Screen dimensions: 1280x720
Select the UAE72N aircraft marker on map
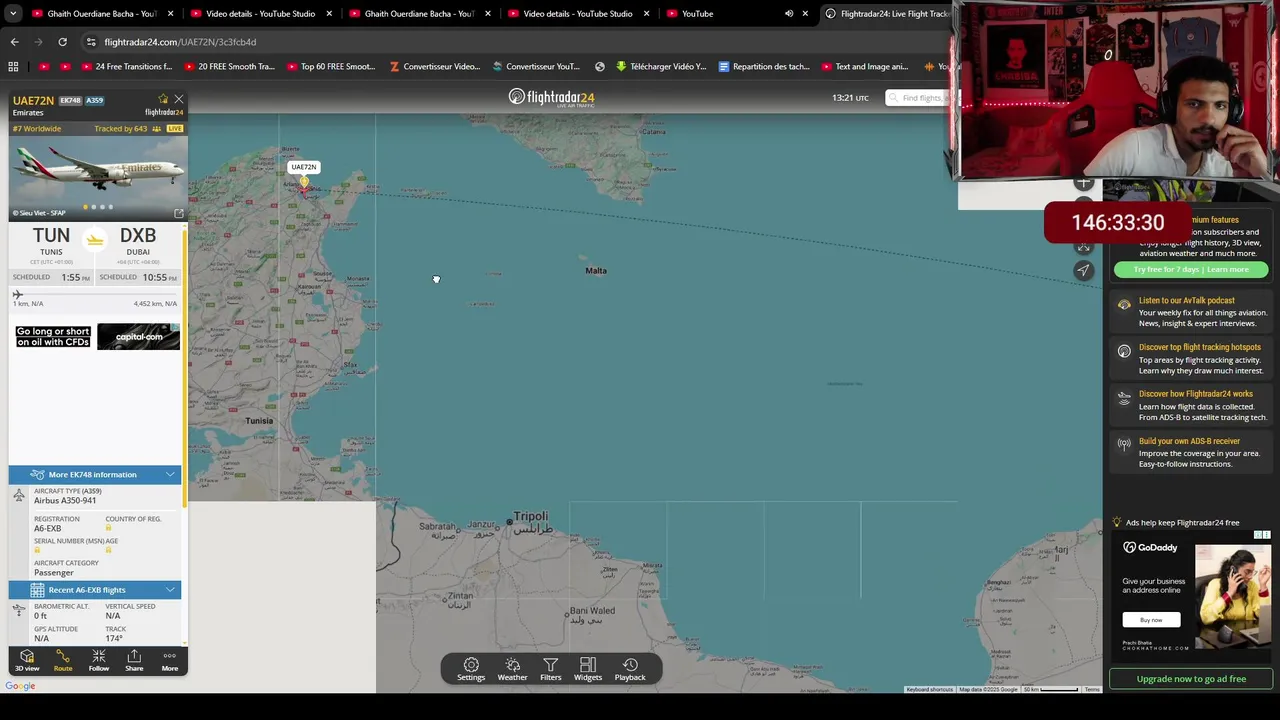point(304,182)
